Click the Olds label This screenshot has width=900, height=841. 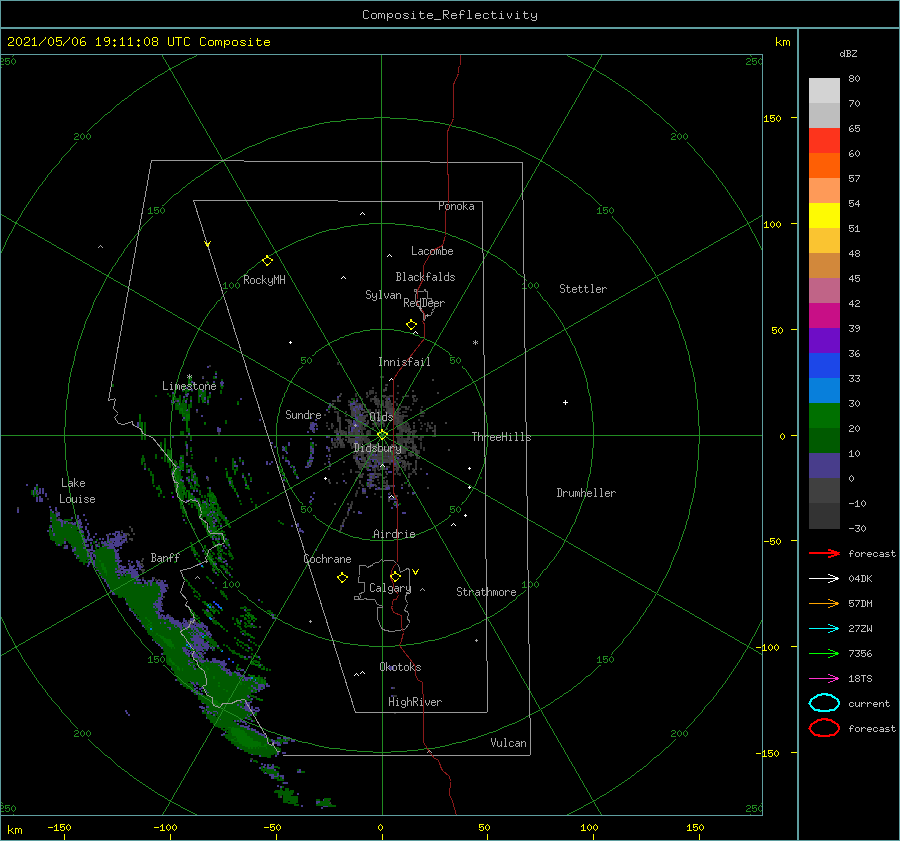coord(381,417)
